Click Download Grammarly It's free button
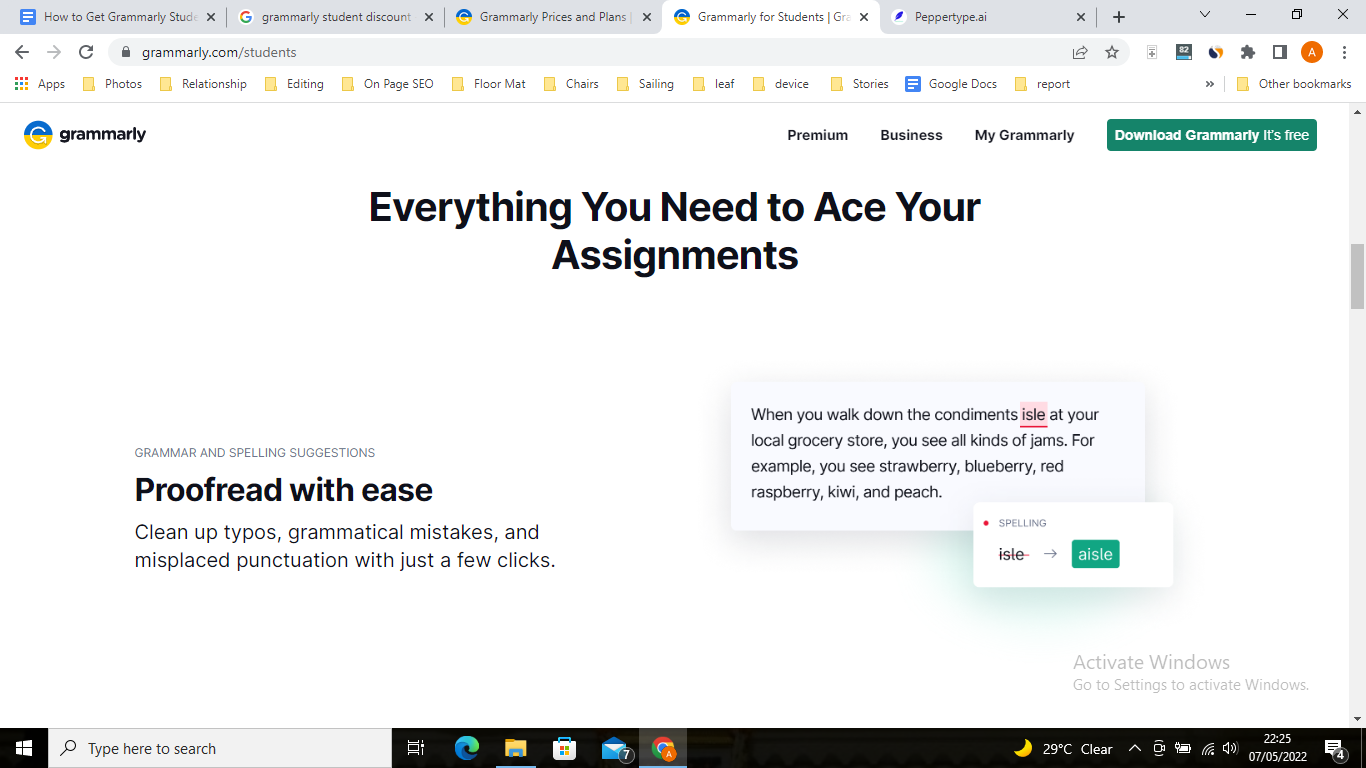The width and height of the screenshot is (1366, 768). (1212, 135)
